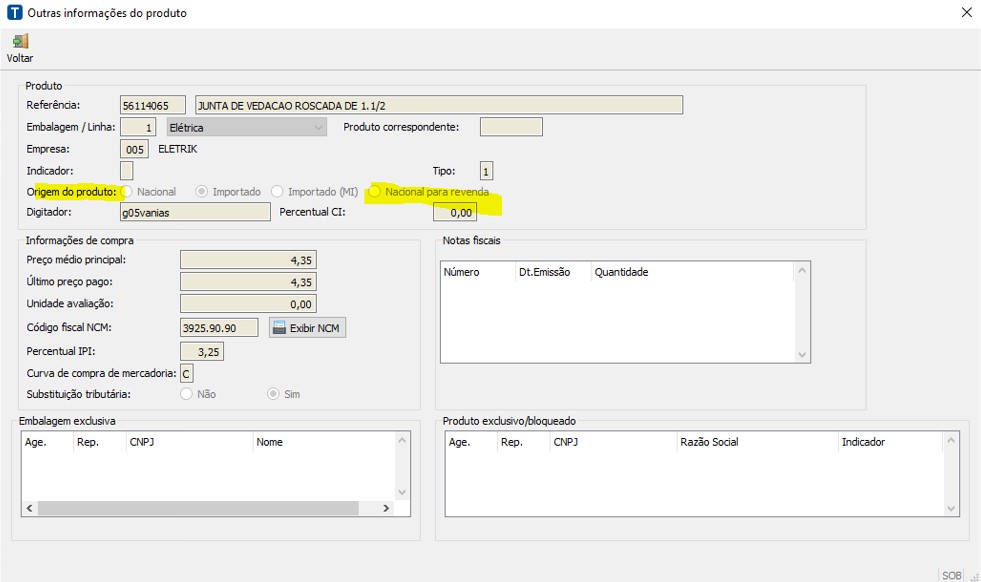The height and width of the screenshot is (582, 981).
Task: Set Substituição tributária to Não
Action: pyautogui.click(x=186, y=394)
